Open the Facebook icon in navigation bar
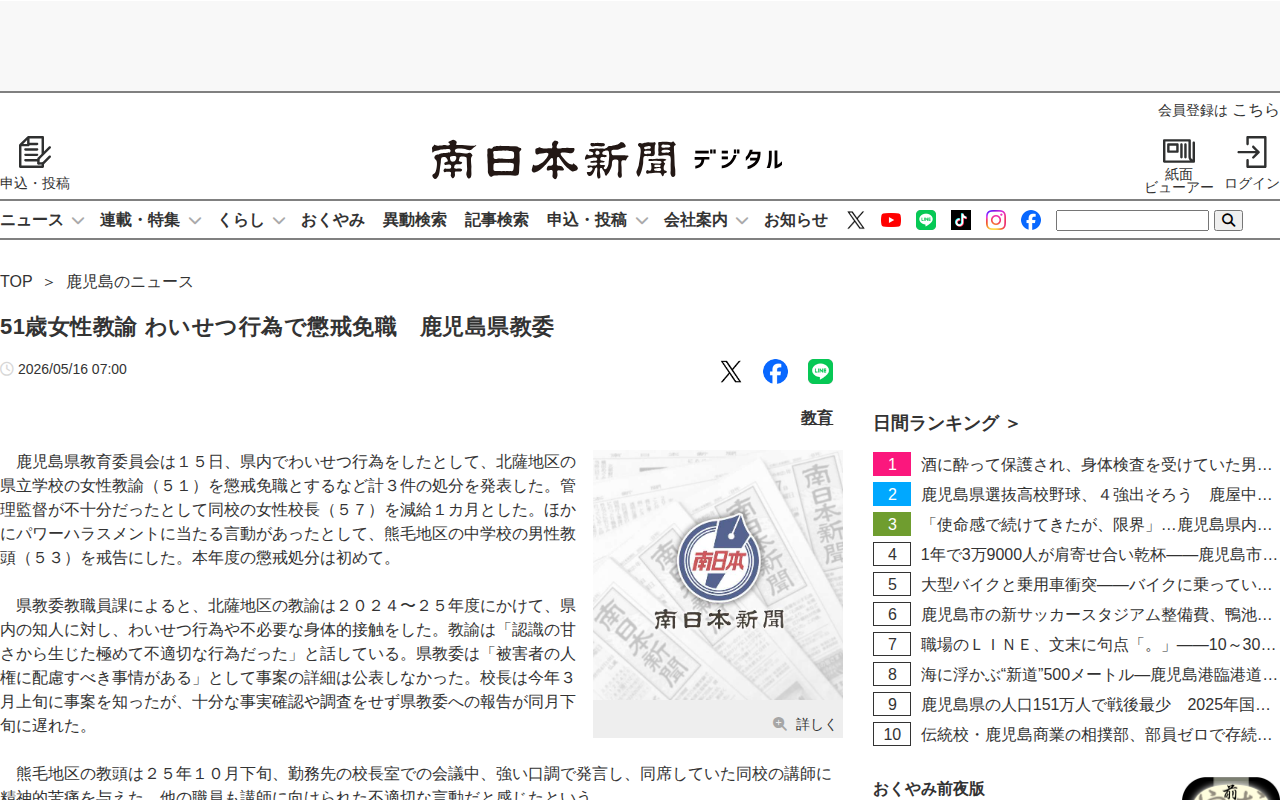The height and width of the screenshot is (800, 1280). click(1031, 220)
